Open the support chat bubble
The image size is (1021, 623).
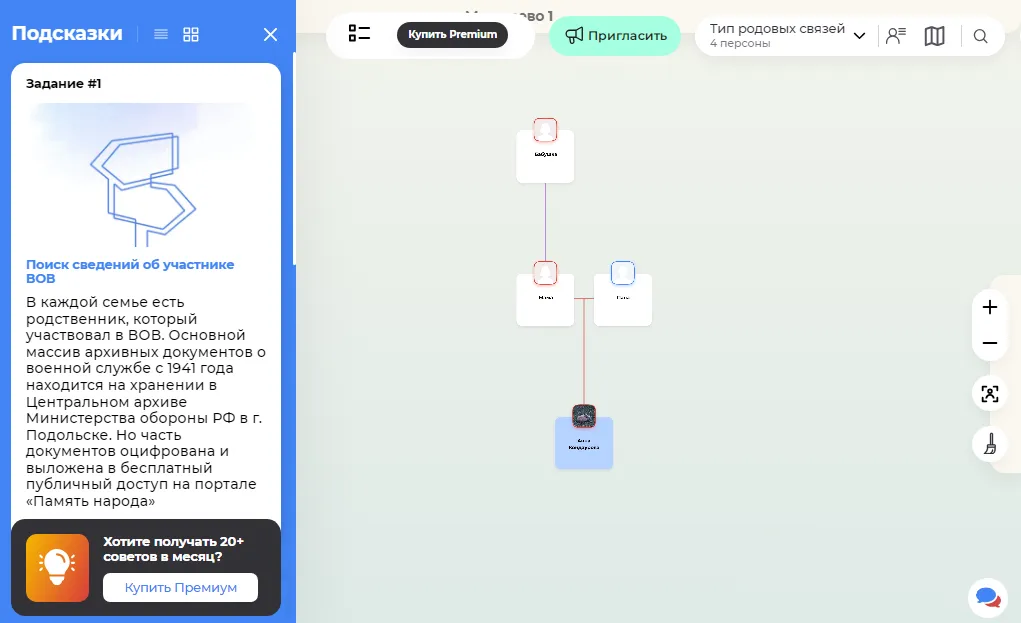point(987,597)
